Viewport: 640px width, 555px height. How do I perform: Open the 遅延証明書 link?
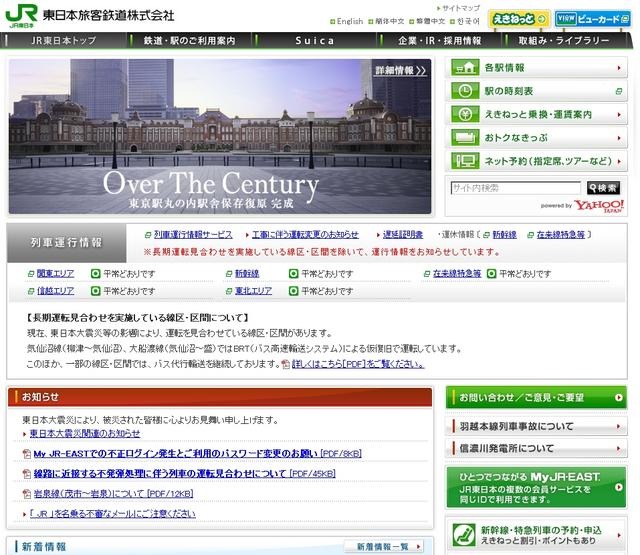402,235
